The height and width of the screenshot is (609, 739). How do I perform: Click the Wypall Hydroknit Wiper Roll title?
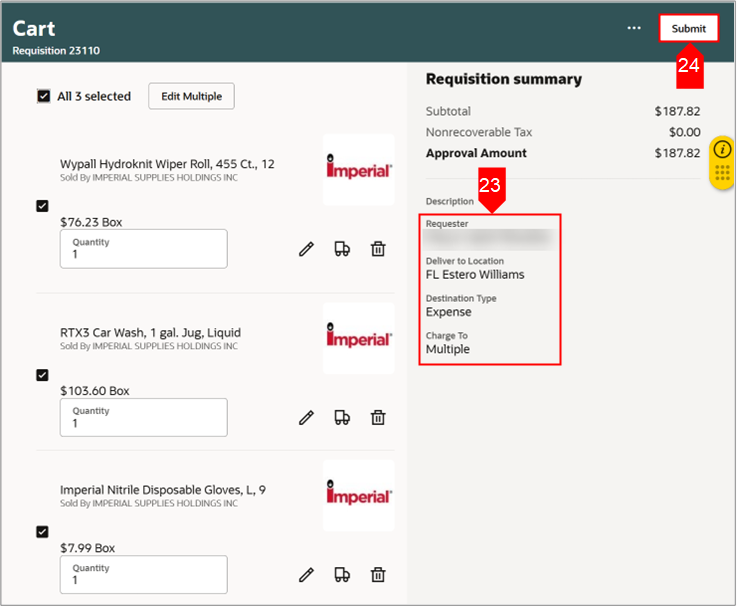click(167, 165)
